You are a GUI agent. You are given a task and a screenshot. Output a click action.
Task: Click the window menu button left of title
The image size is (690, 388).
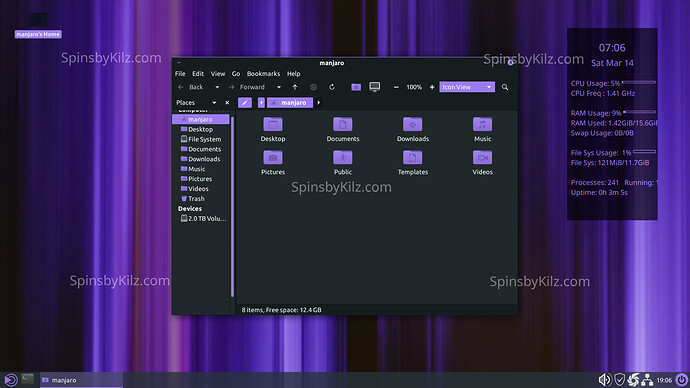coord(179,62)
